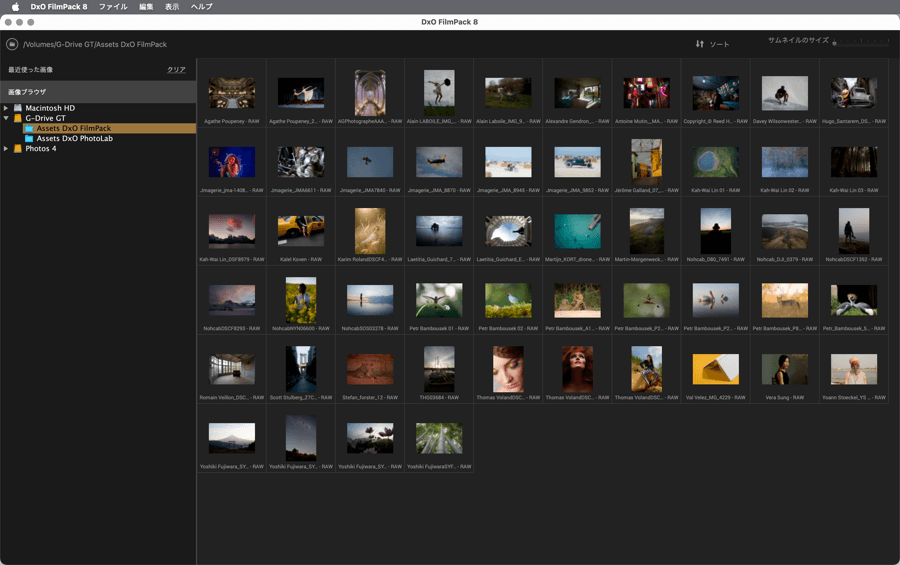Open the ヘルプ menu
The image size is (900, 565).
coord(201,7)
